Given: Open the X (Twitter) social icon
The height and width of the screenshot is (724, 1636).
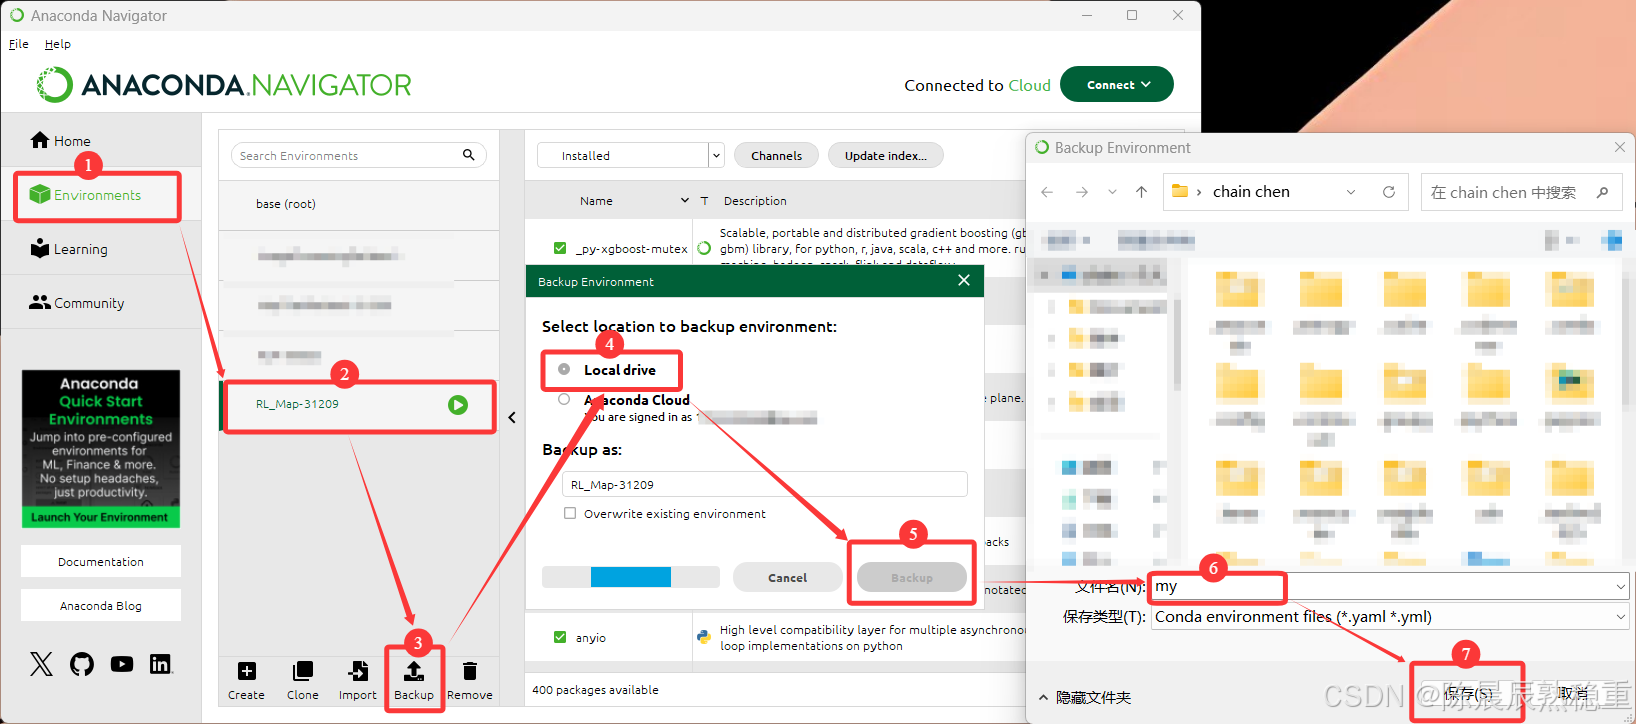Looking at the screenshot, I should 41,664.
